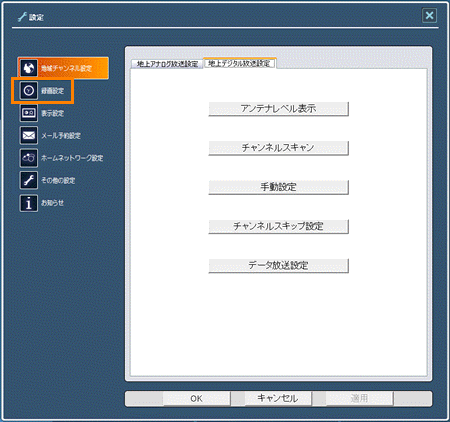The image size is (450, 422).
Task: Click the キャンセル button
Action: [278, 398]
